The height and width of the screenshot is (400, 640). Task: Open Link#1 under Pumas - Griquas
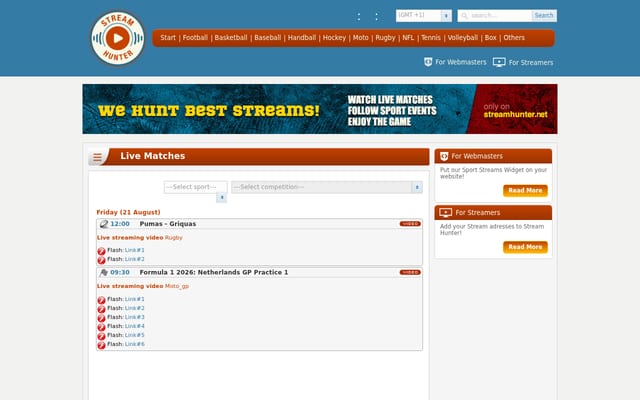tap(135, 250)
